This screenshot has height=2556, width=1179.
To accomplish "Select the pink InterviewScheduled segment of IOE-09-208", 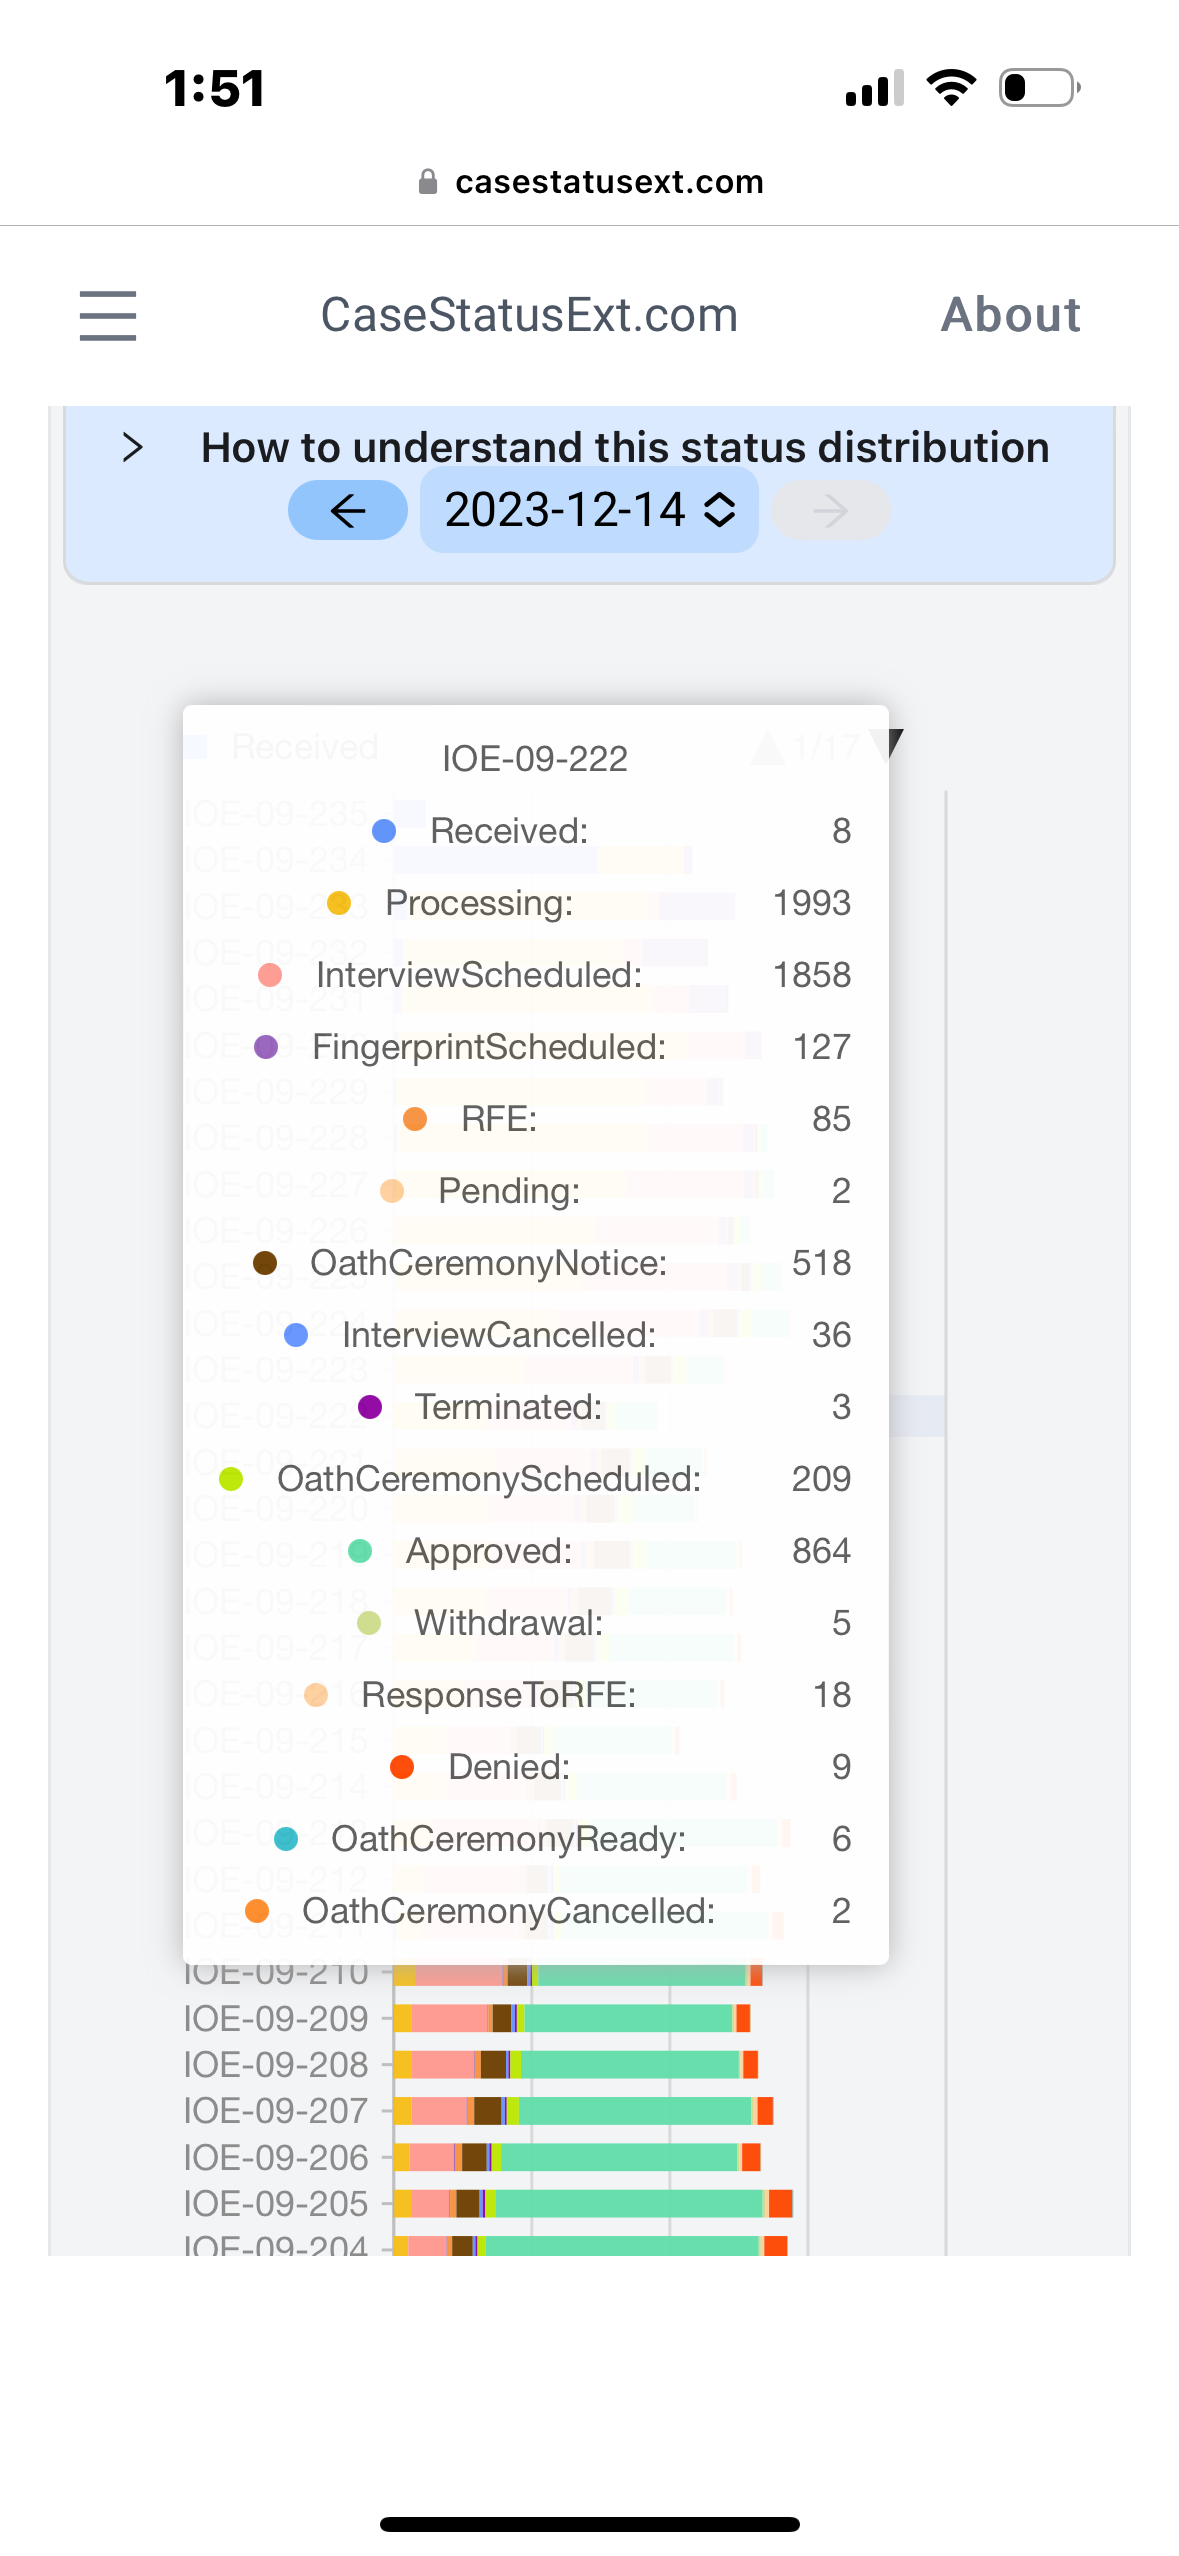I will click(443, 2064).
